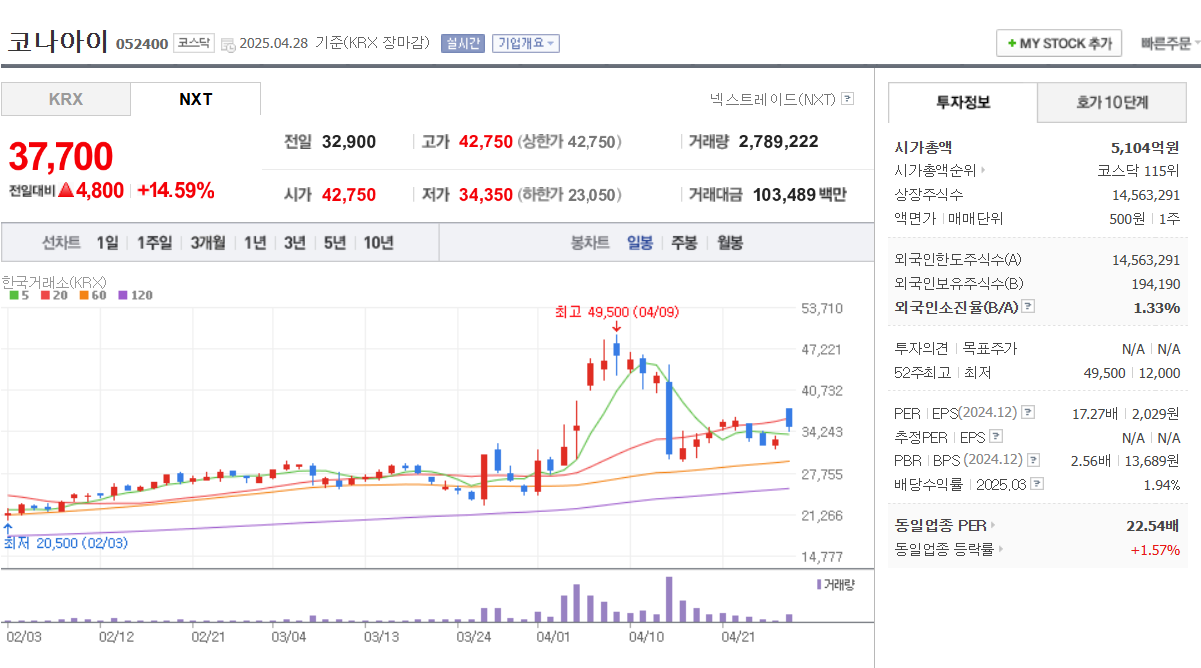Click the 거래량 volume legend marker
This screenshot has width=1201, height=668.
click(820, 584)
